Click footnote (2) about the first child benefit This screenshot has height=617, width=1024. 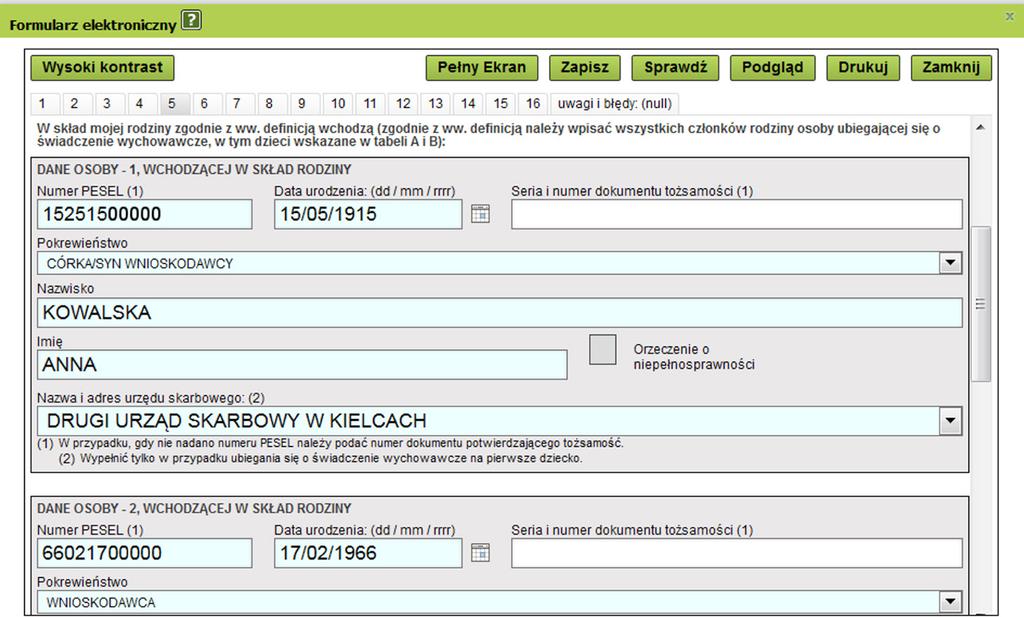click(x=320, y=458)
